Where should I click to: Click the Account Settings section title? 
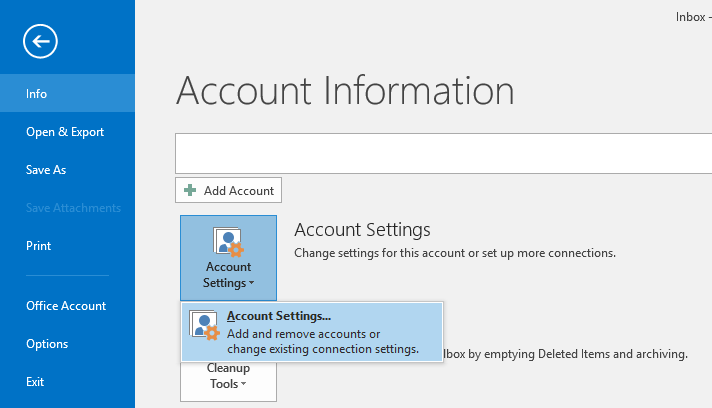pos(362,230)
